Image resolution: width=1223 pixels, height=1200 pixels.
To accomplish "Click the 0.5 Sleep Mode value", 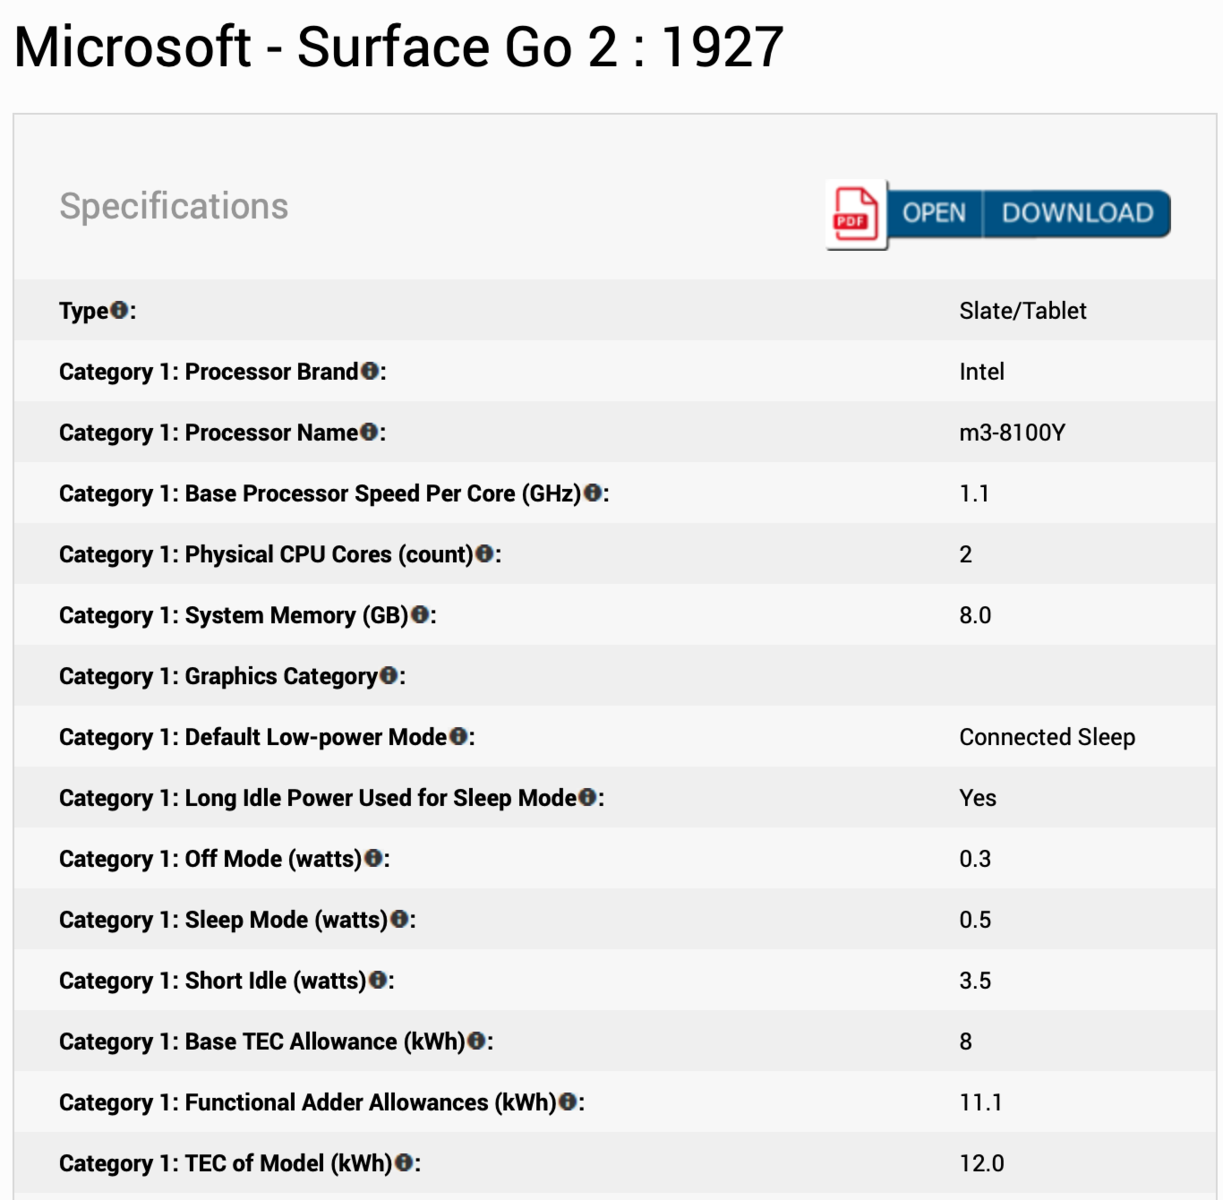I will (x=975, y=921).
